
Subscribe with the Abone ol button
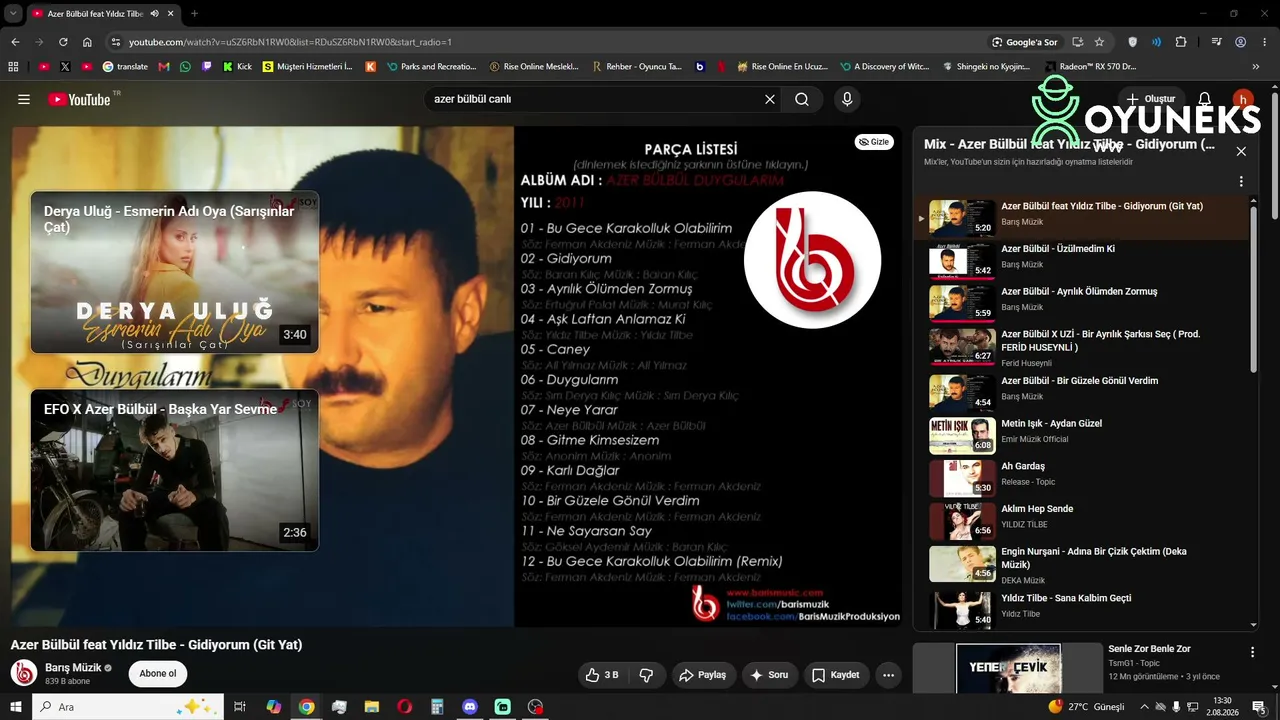point(158,674)
